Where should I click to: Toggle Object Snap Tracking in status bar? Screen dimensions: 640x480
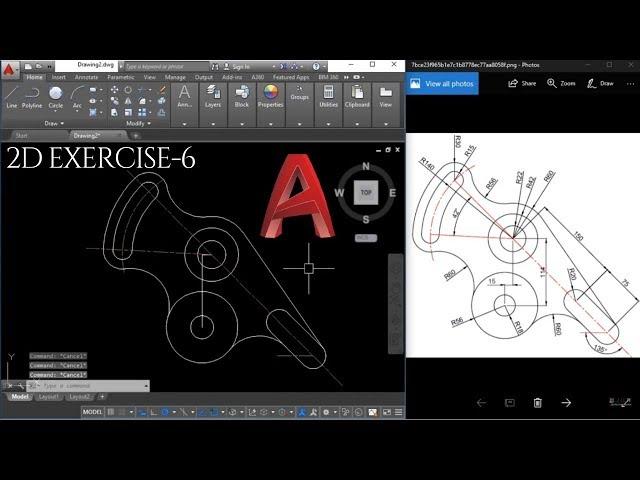202,412
